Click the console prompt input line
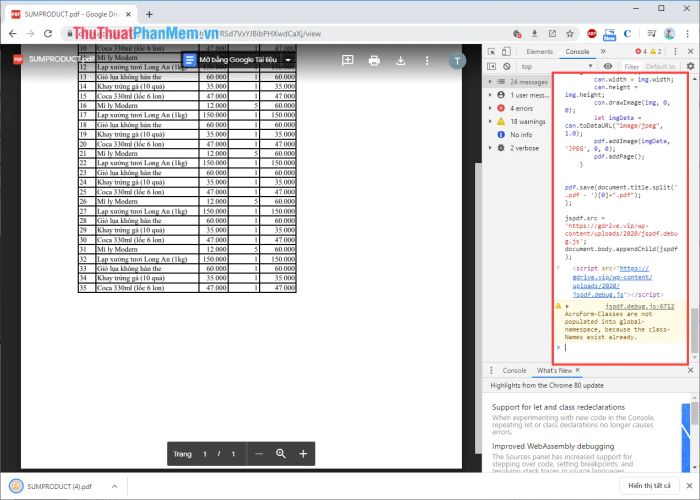This screenshot has height=500, width=700. [x=621, y=347]
